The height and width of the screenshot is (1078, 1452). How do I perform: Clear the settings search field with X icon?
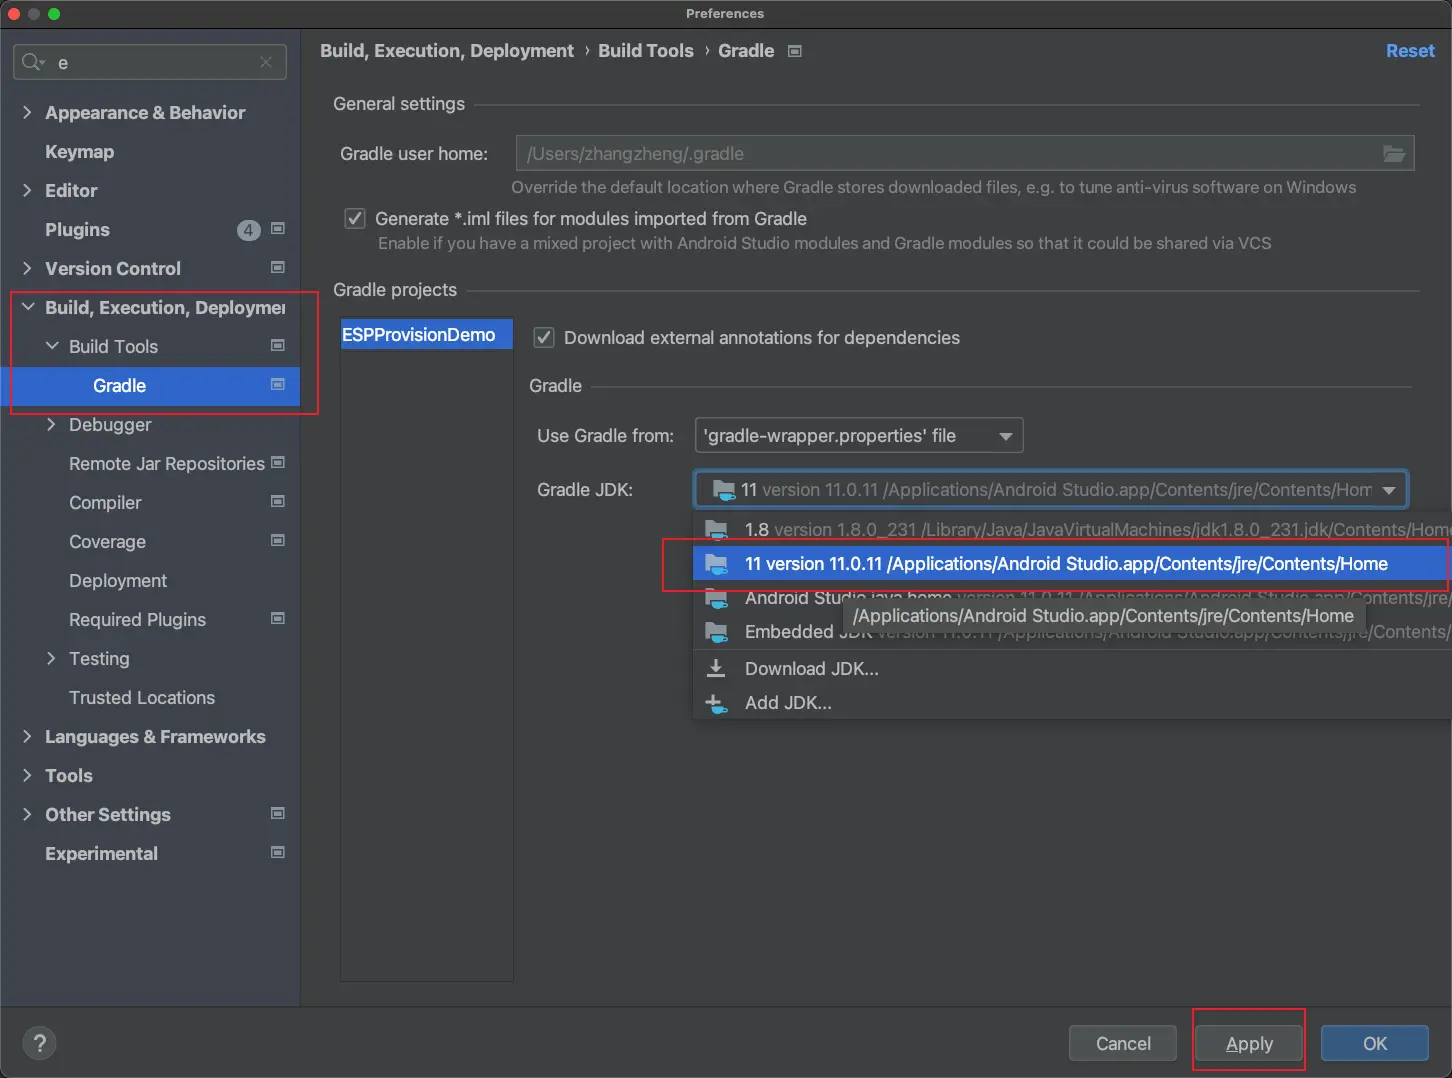[x=266, y=62]
